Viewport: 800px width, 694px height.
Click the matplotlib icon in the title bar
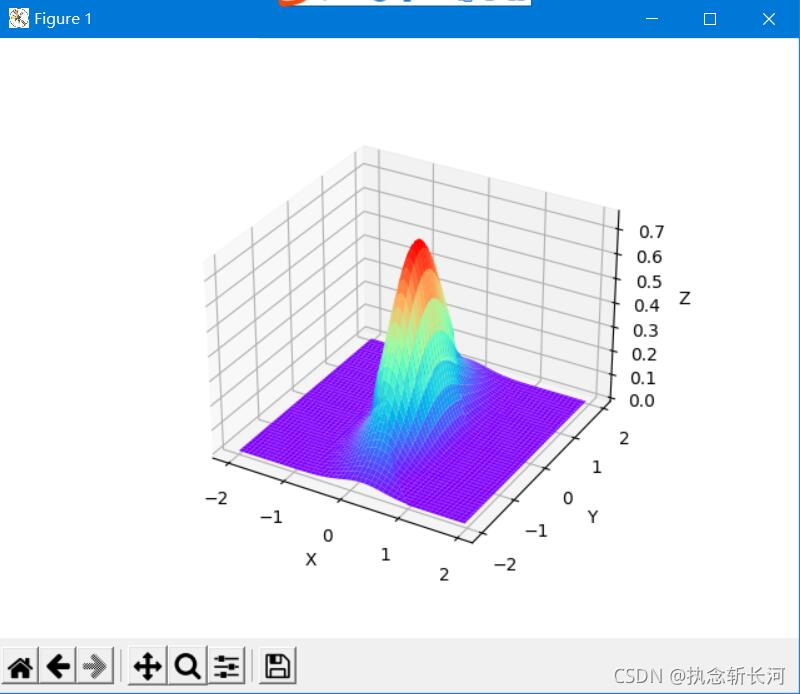pos(18,19)
